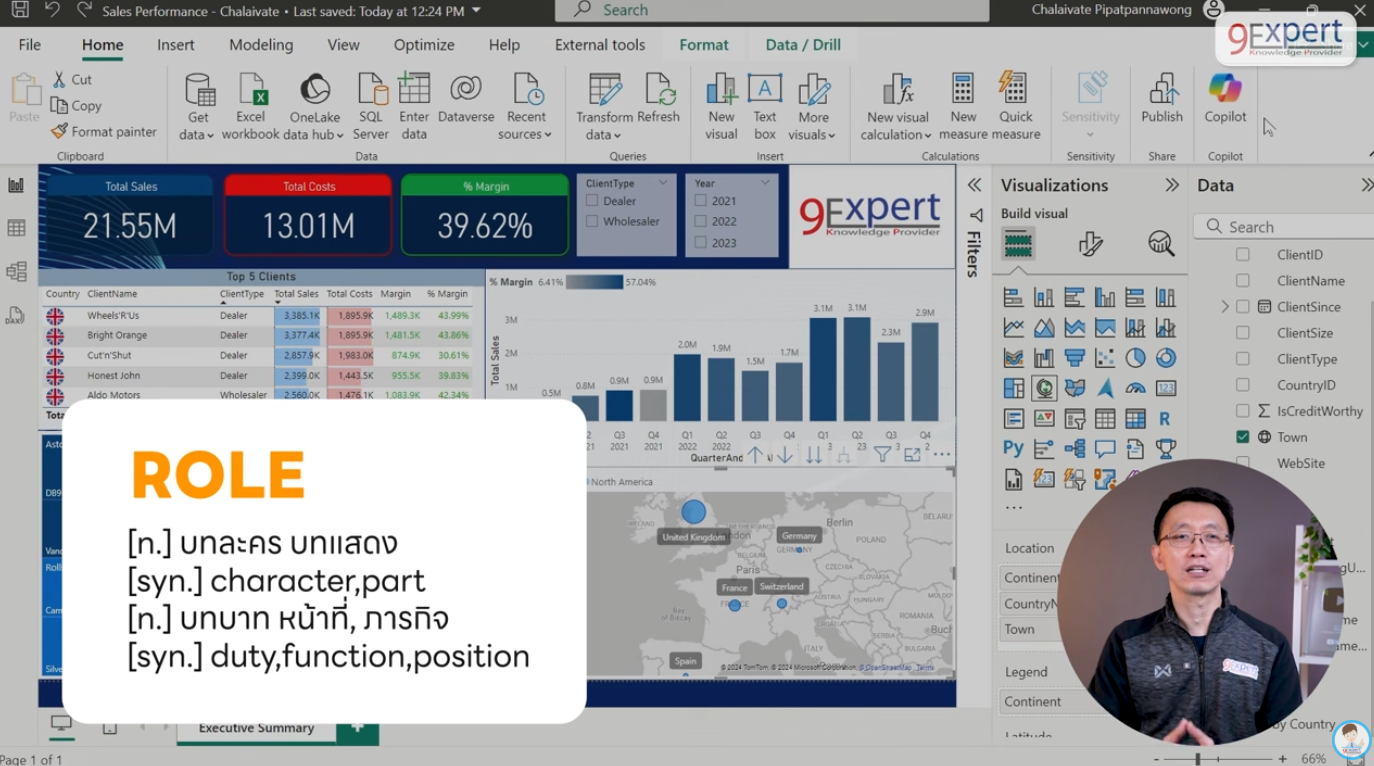
Task: Expand the ClientSince field hierarchy
Action: click(x=1225, y=307)
